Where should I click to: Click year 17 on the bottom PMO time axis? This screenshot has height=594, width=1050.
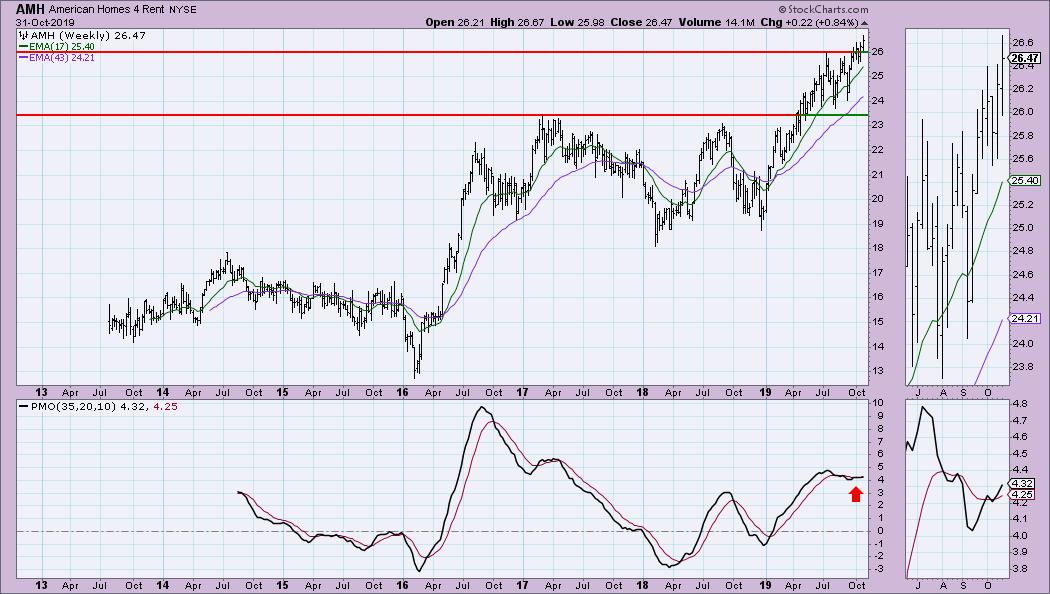click(x=522, y=585)
